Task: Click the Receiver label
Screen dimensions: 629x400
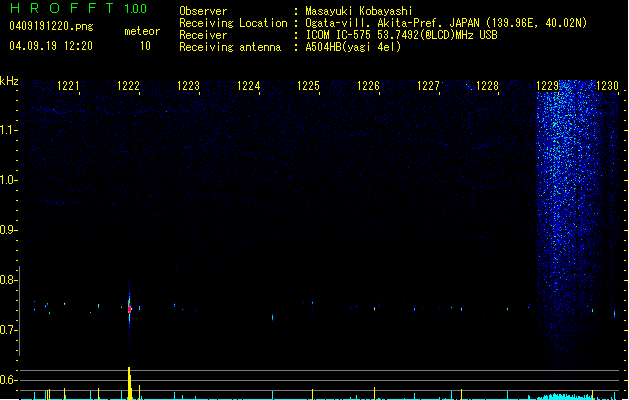Action: click(x=203, y=35)
